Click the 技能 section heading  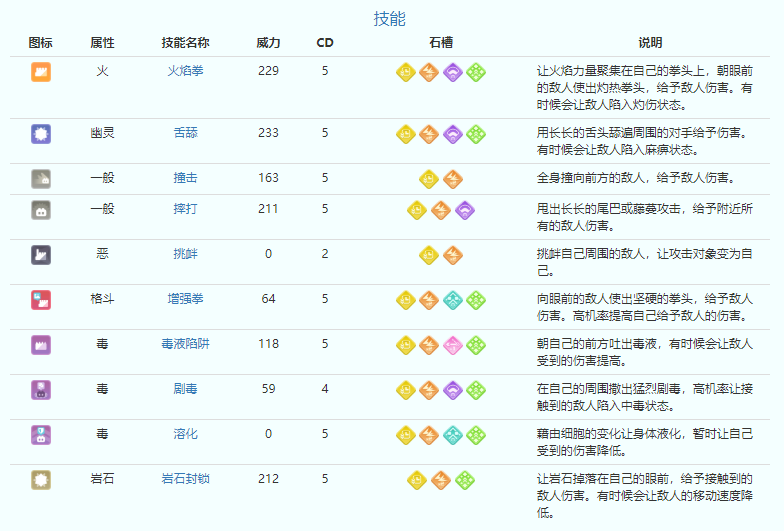tap(389, 19)
